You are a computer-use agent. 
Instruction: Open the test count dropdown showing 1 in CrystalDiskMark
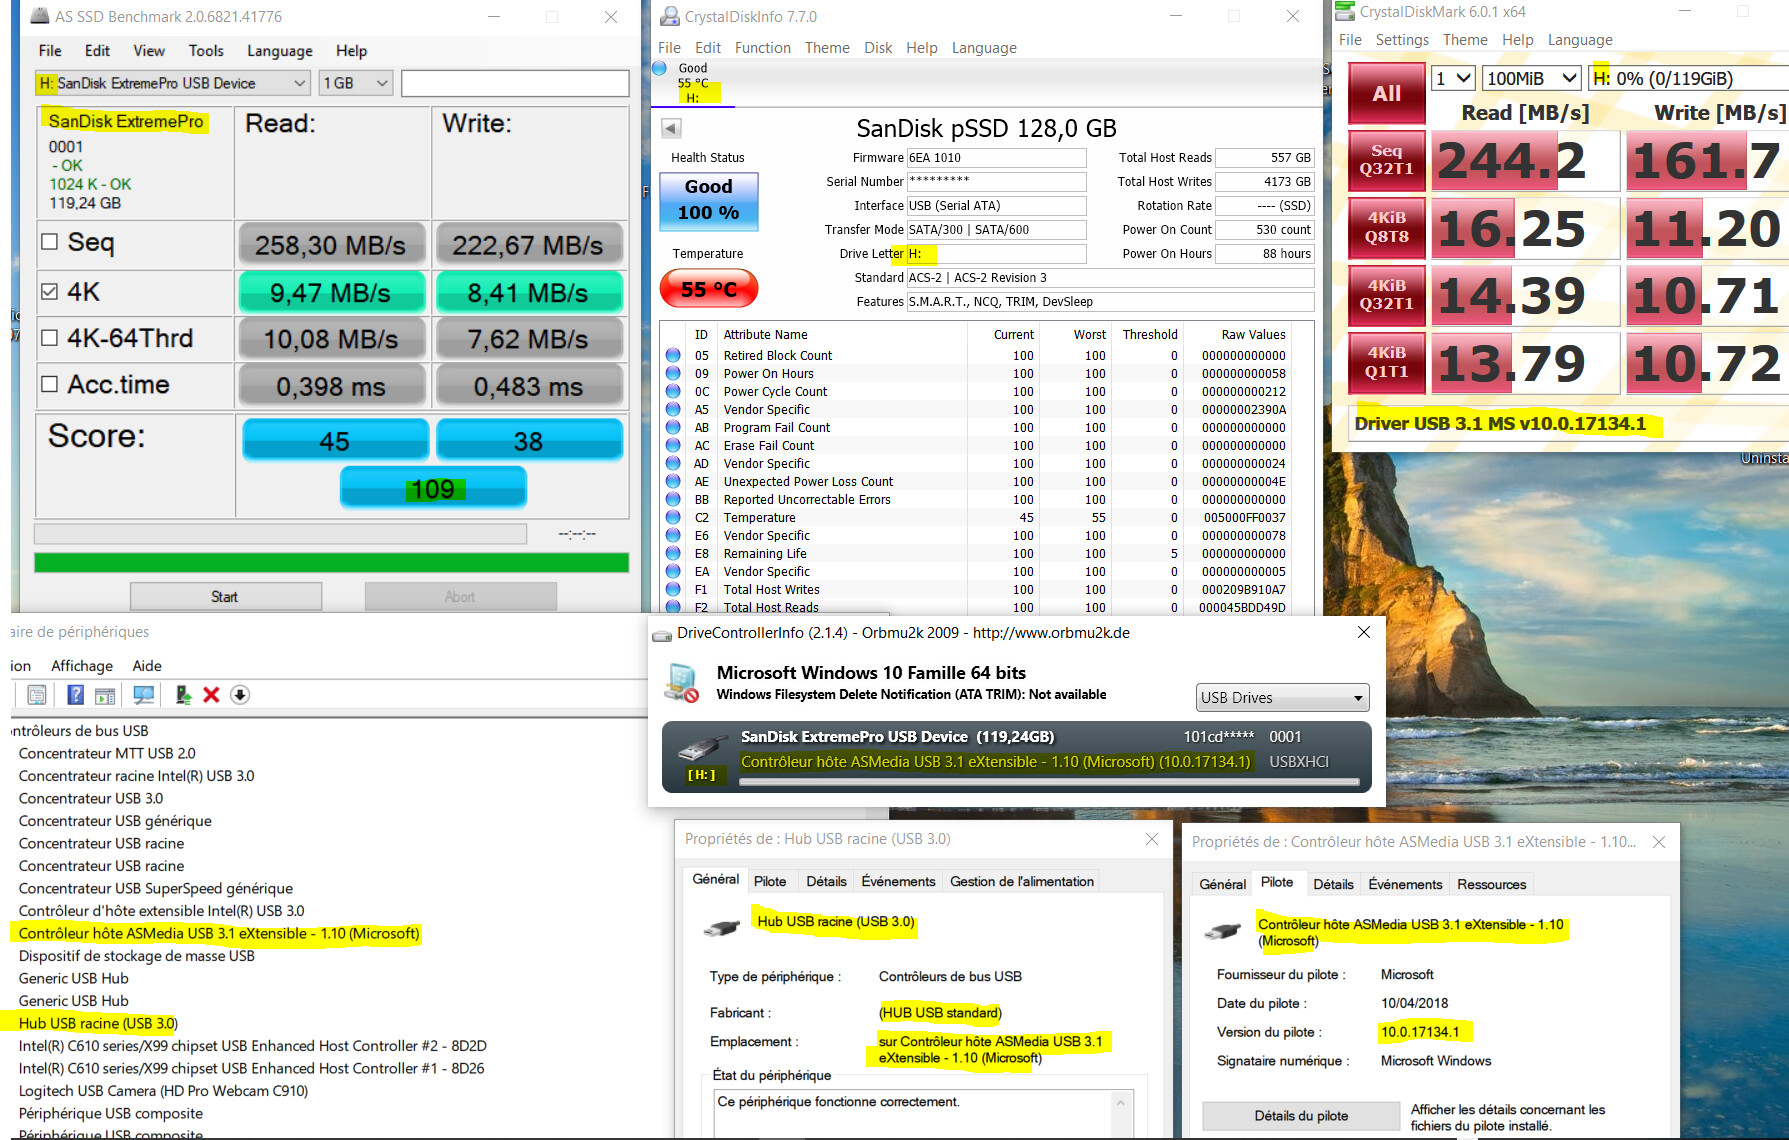[x=1454, y=78]
